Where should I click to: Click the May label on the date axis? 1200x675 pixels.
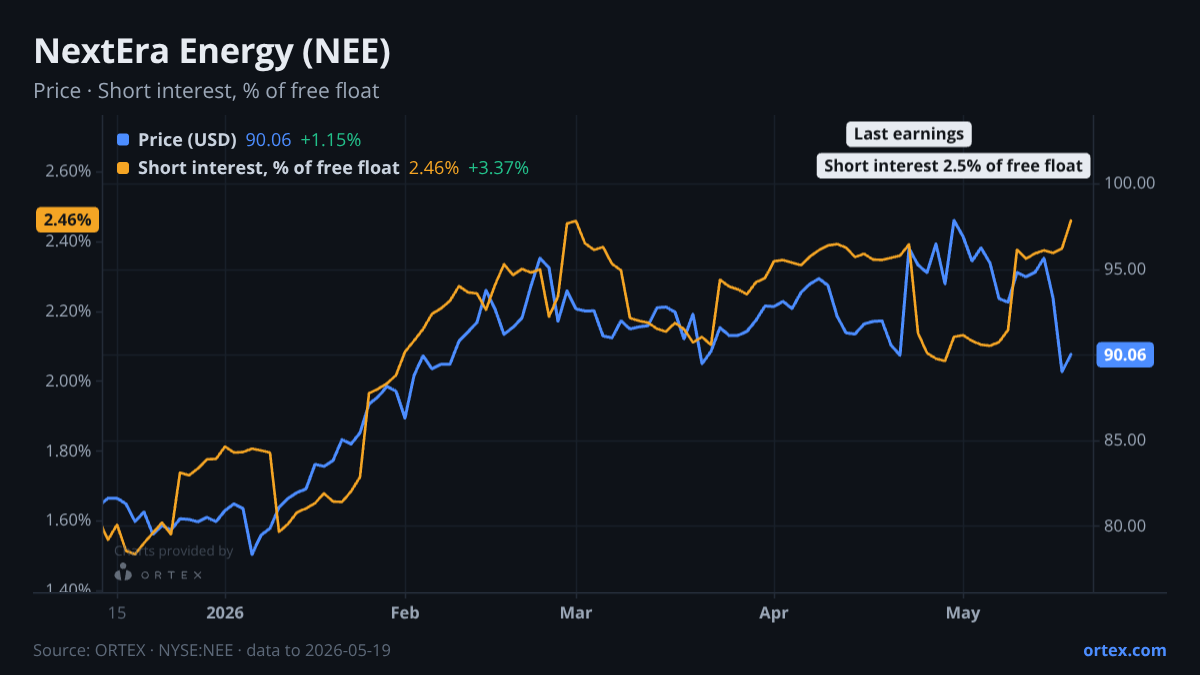(963, 613)
